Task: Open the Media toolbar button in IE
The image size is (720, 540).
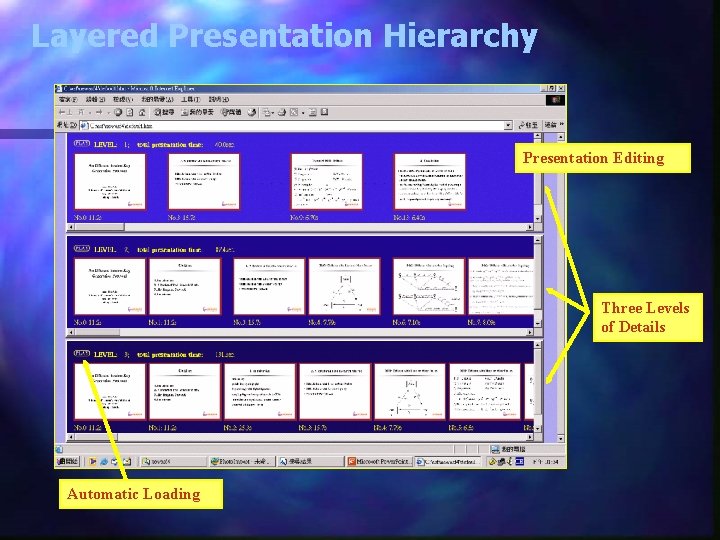Action: (231, 112)
